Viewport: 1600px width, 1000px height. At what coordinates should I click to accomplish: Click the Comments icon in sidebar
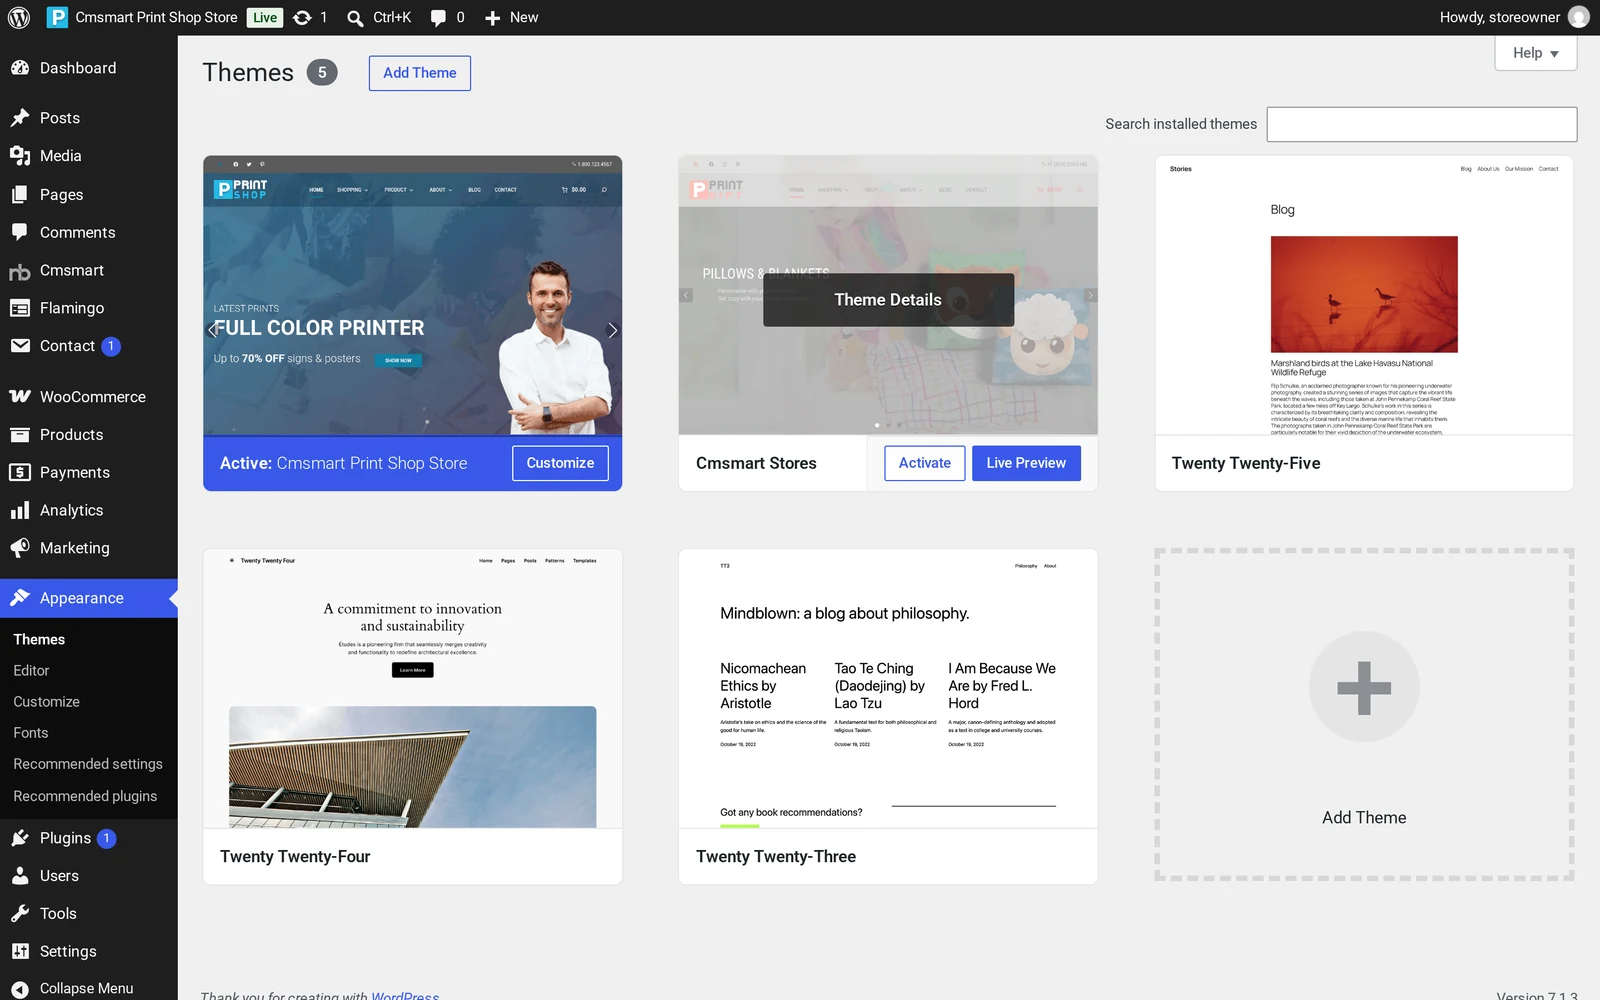[20, 232]
